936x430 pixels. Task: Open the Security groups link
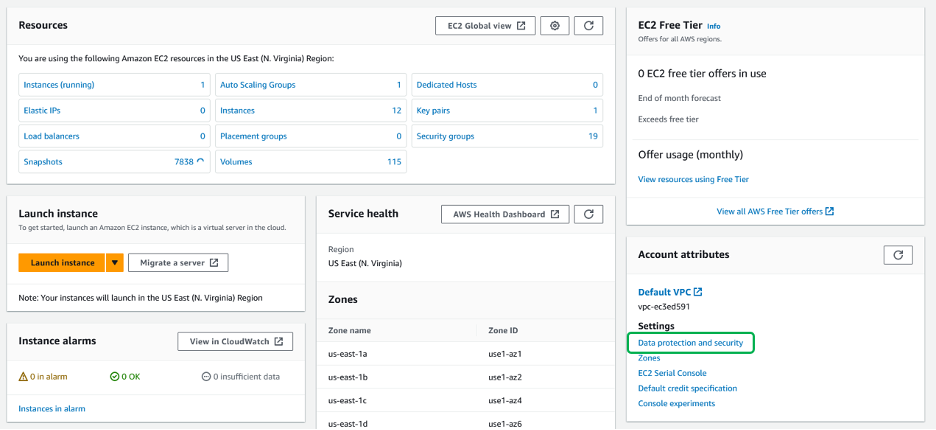tap(445, 136)
